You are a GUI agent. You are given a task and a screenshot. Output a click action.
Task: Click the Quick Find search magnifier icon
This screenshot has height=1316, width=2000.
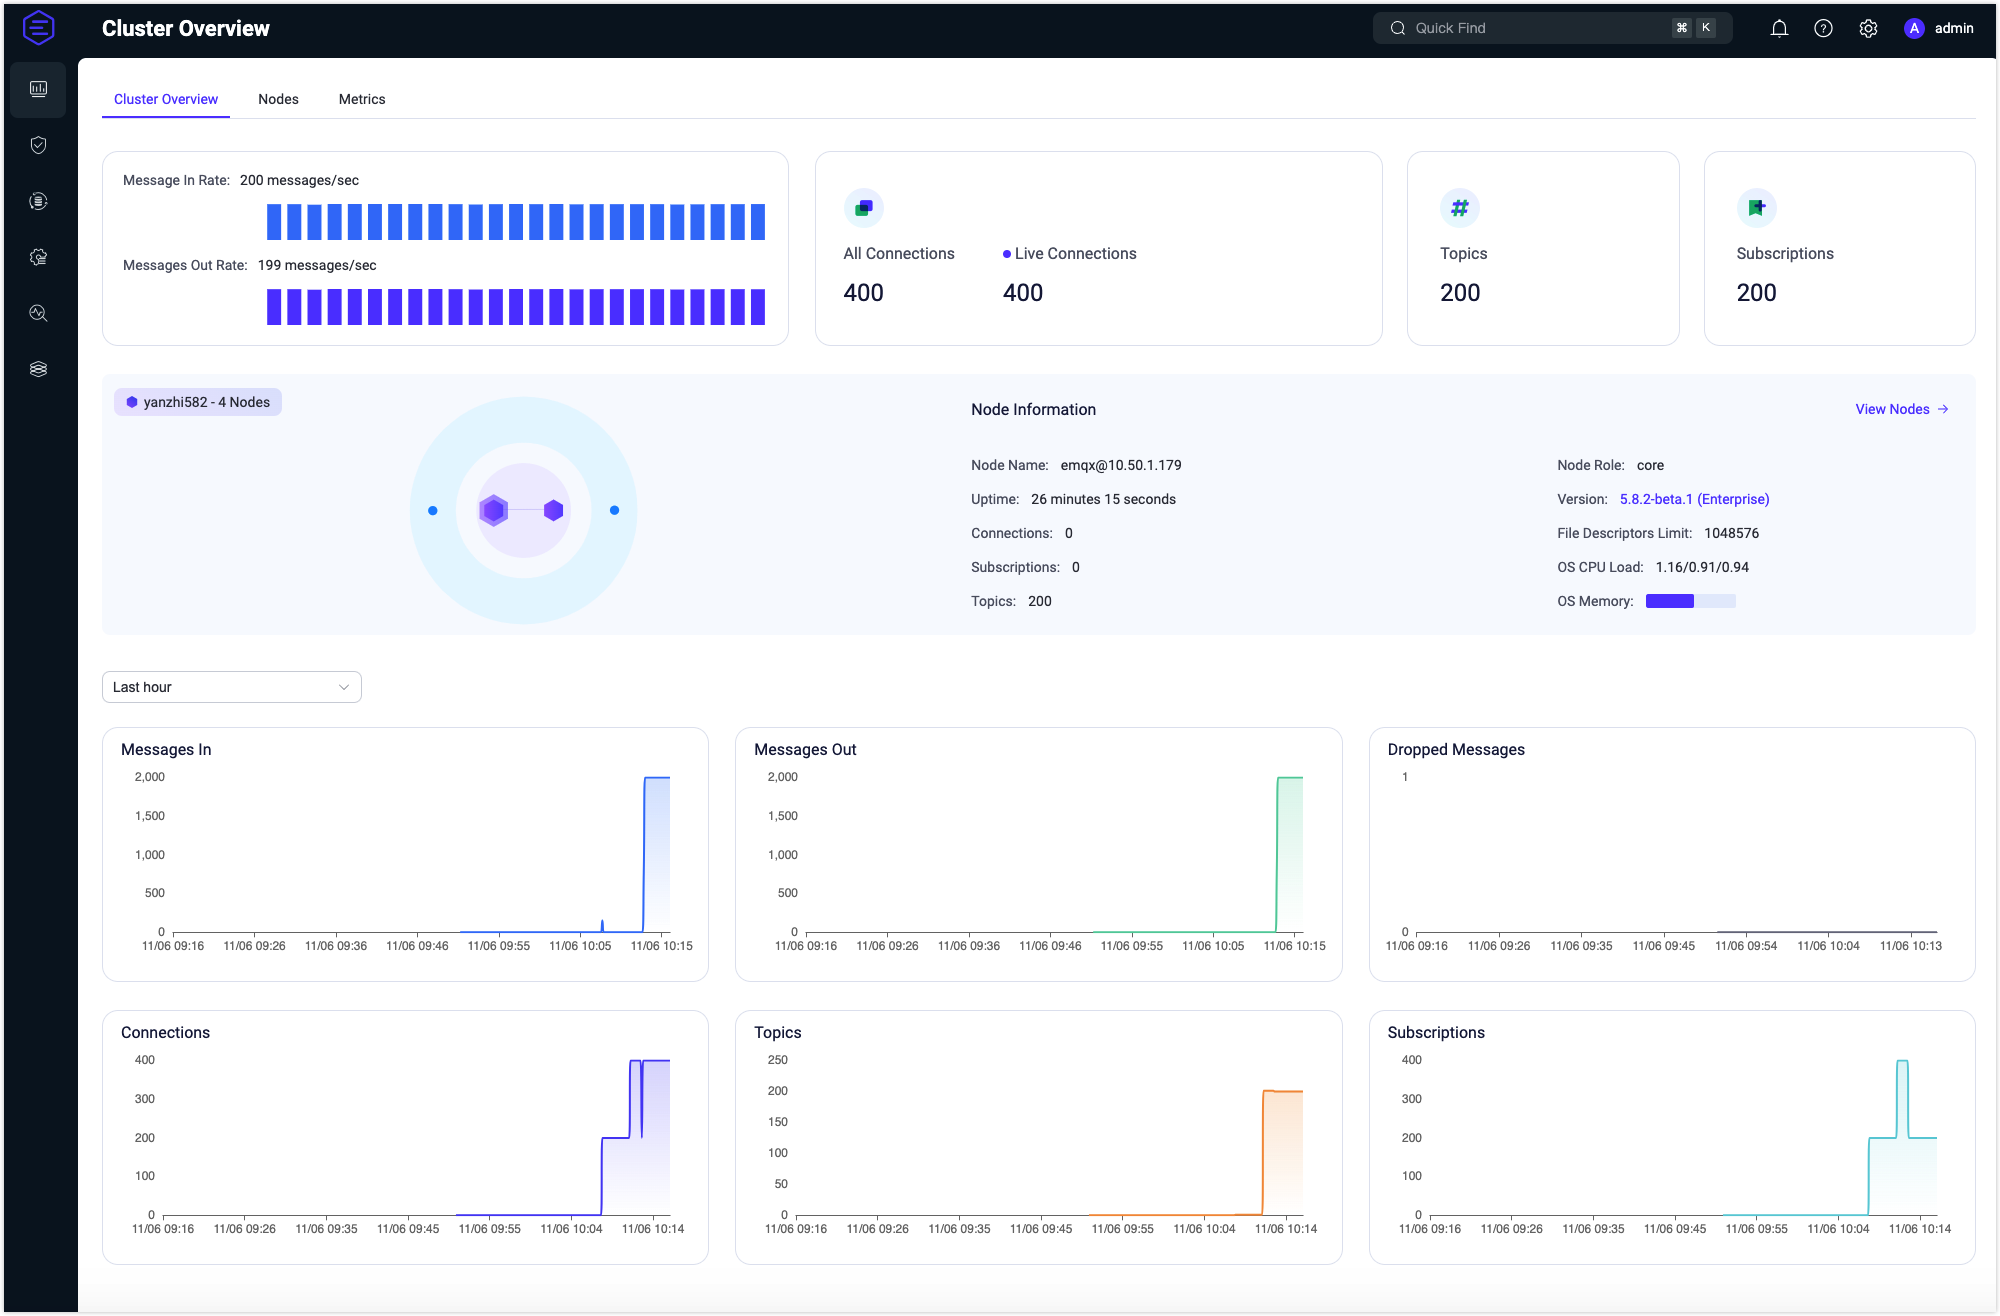point(1398,28)
